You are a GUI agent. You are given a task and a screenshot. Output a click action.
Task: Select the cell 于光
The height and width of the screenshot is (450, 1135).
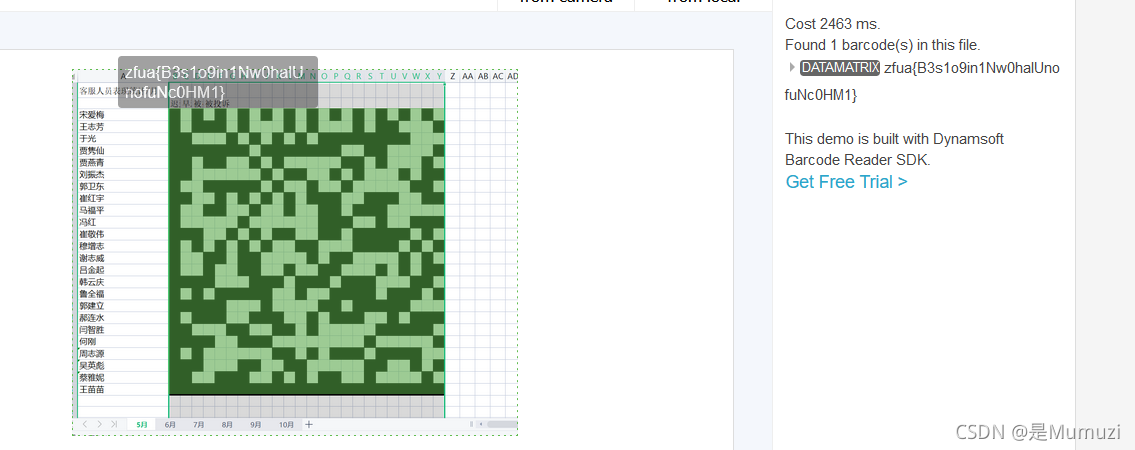[x=123, y=139]
